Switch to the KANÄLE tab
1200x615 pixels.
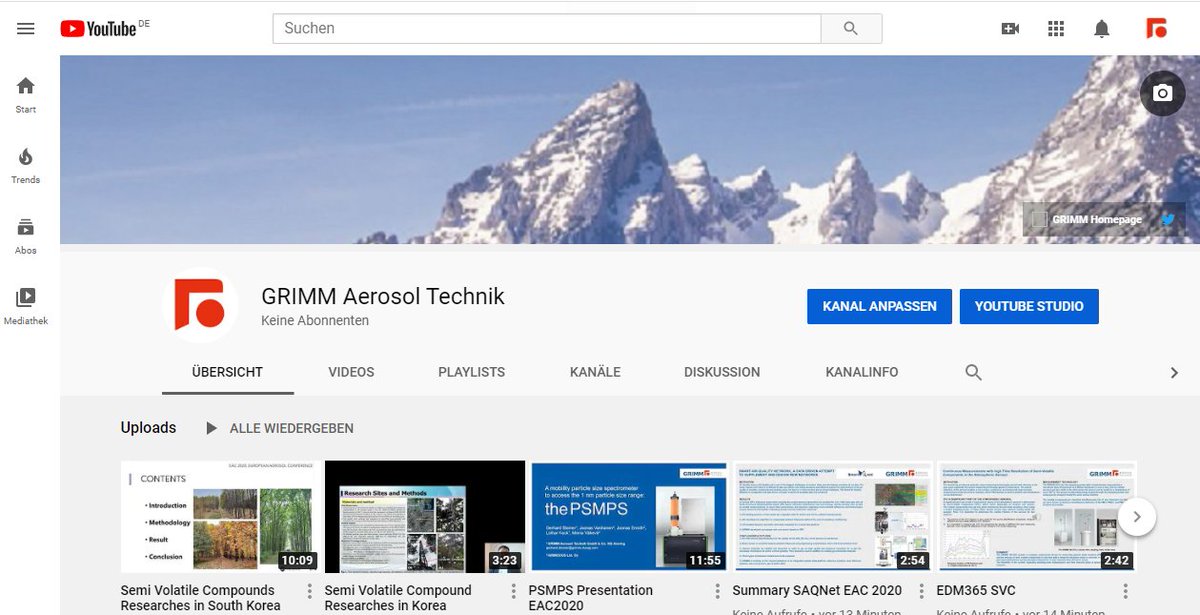[595, 372]
